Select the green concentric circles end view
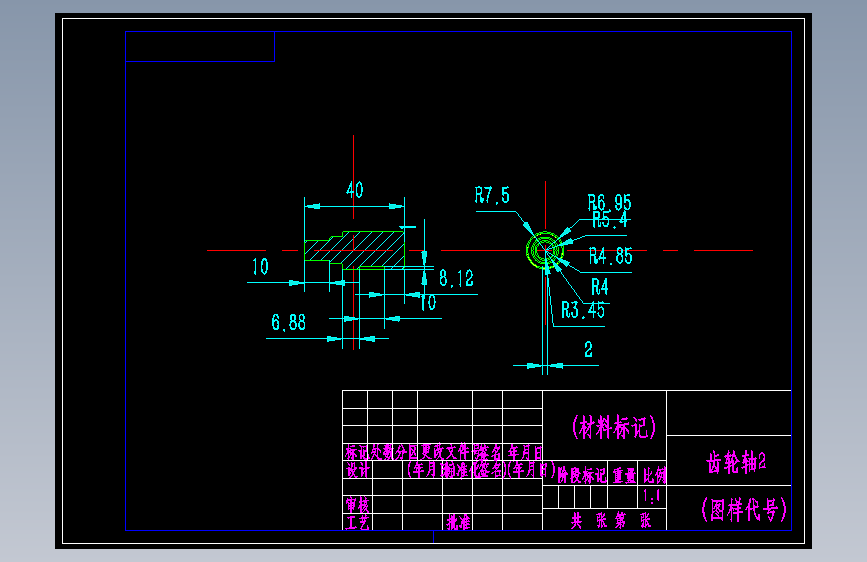The height and width of the screenshot is (562, 867). 545,251
